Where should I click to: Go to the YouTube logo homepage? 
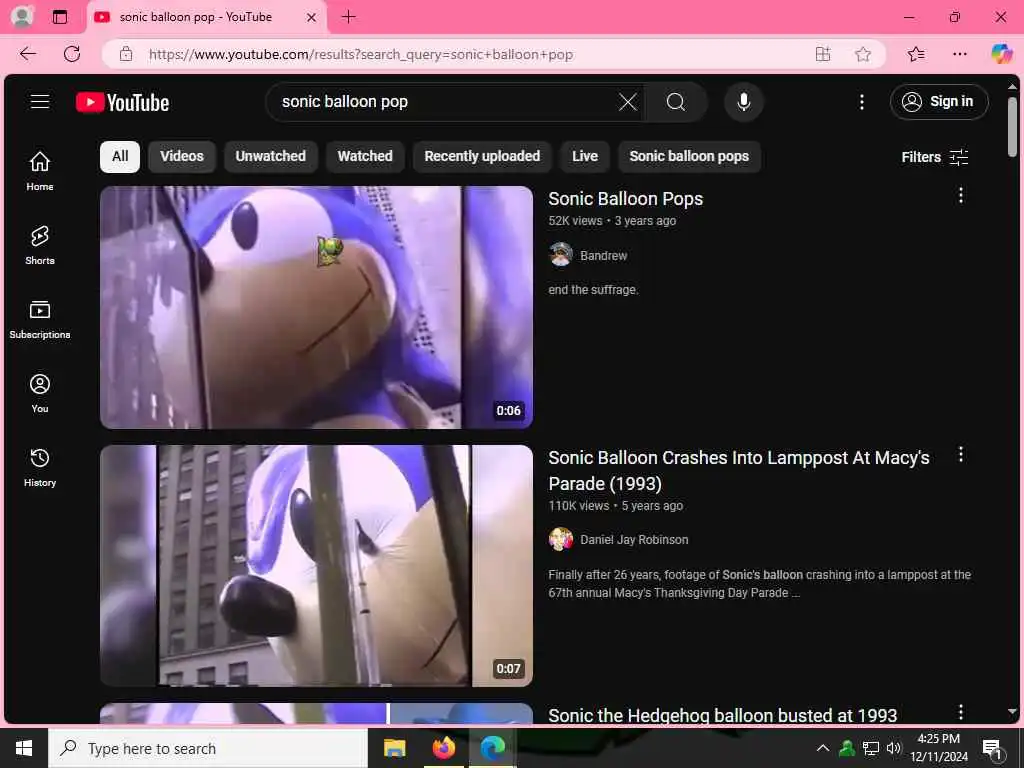pos(123,103)
